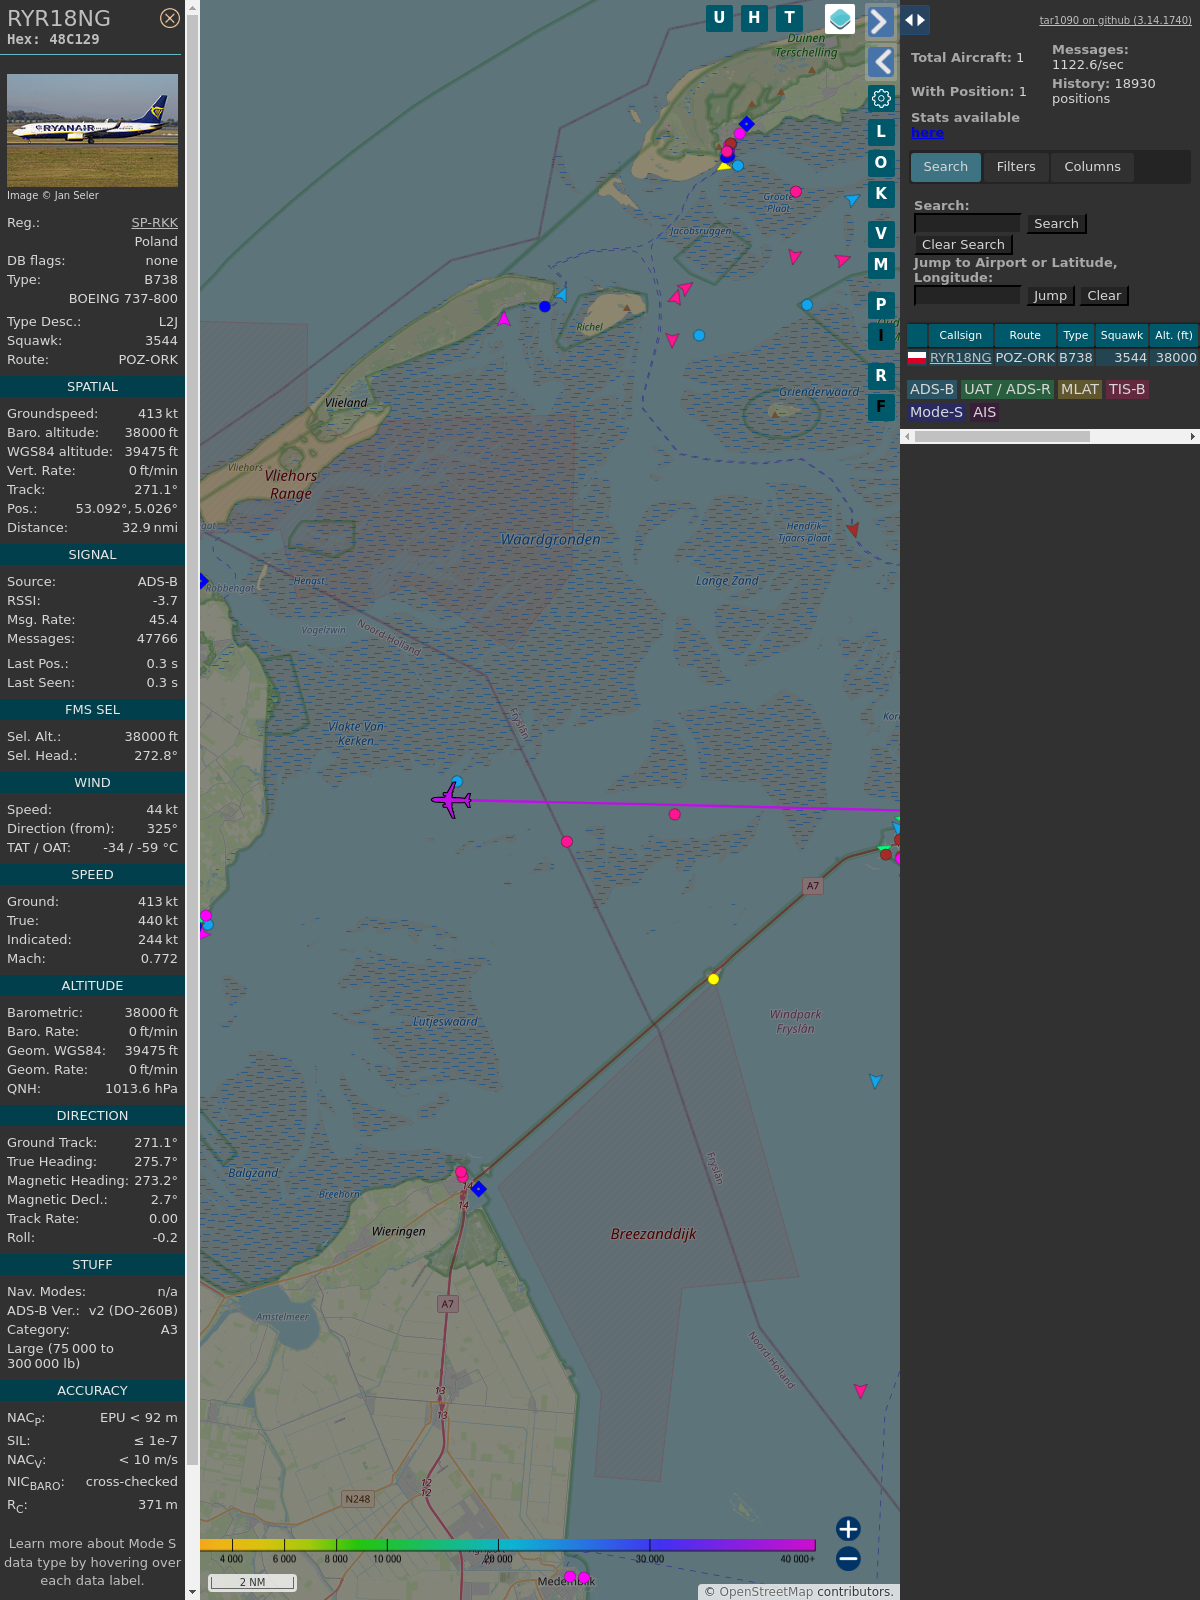Image resolution: width=1200 pixels, height=1600 pixels.
Task: Open the Stats available here link
Action: 927,133
